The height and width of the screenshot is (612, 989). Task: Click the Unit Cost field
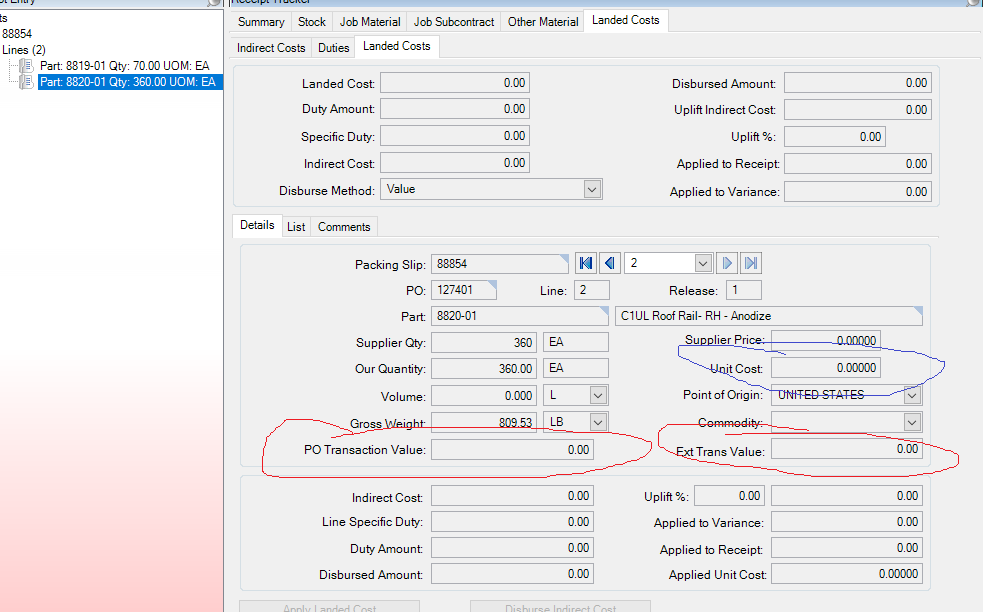point(826,368)
